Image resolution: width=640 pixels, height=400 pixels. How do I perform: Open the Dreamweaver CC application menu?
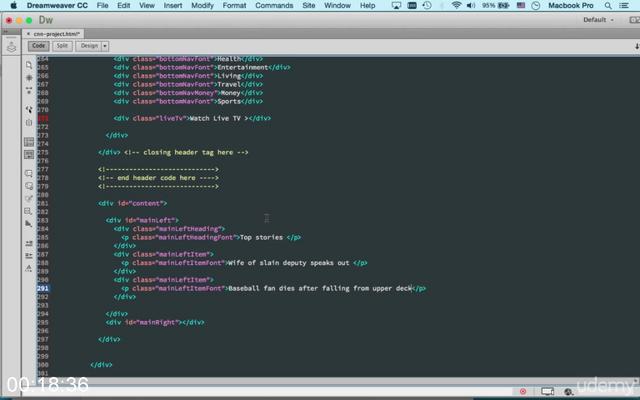point(57,5)
